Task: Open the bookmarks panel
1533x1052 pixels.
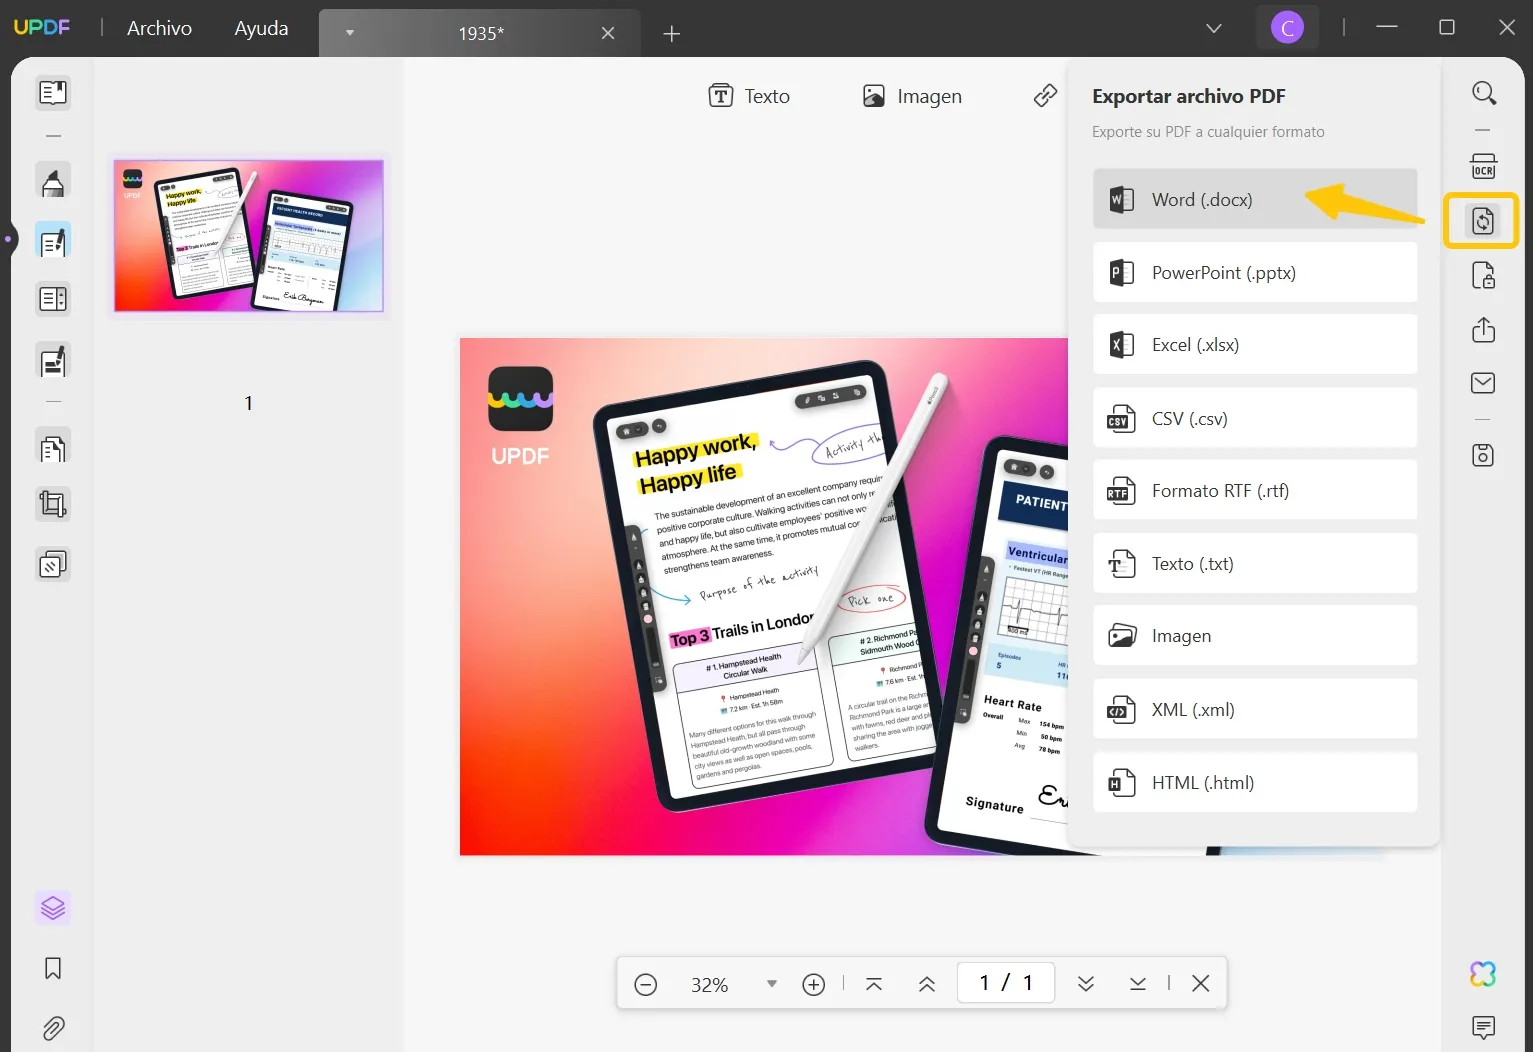Action: (53, 967)
